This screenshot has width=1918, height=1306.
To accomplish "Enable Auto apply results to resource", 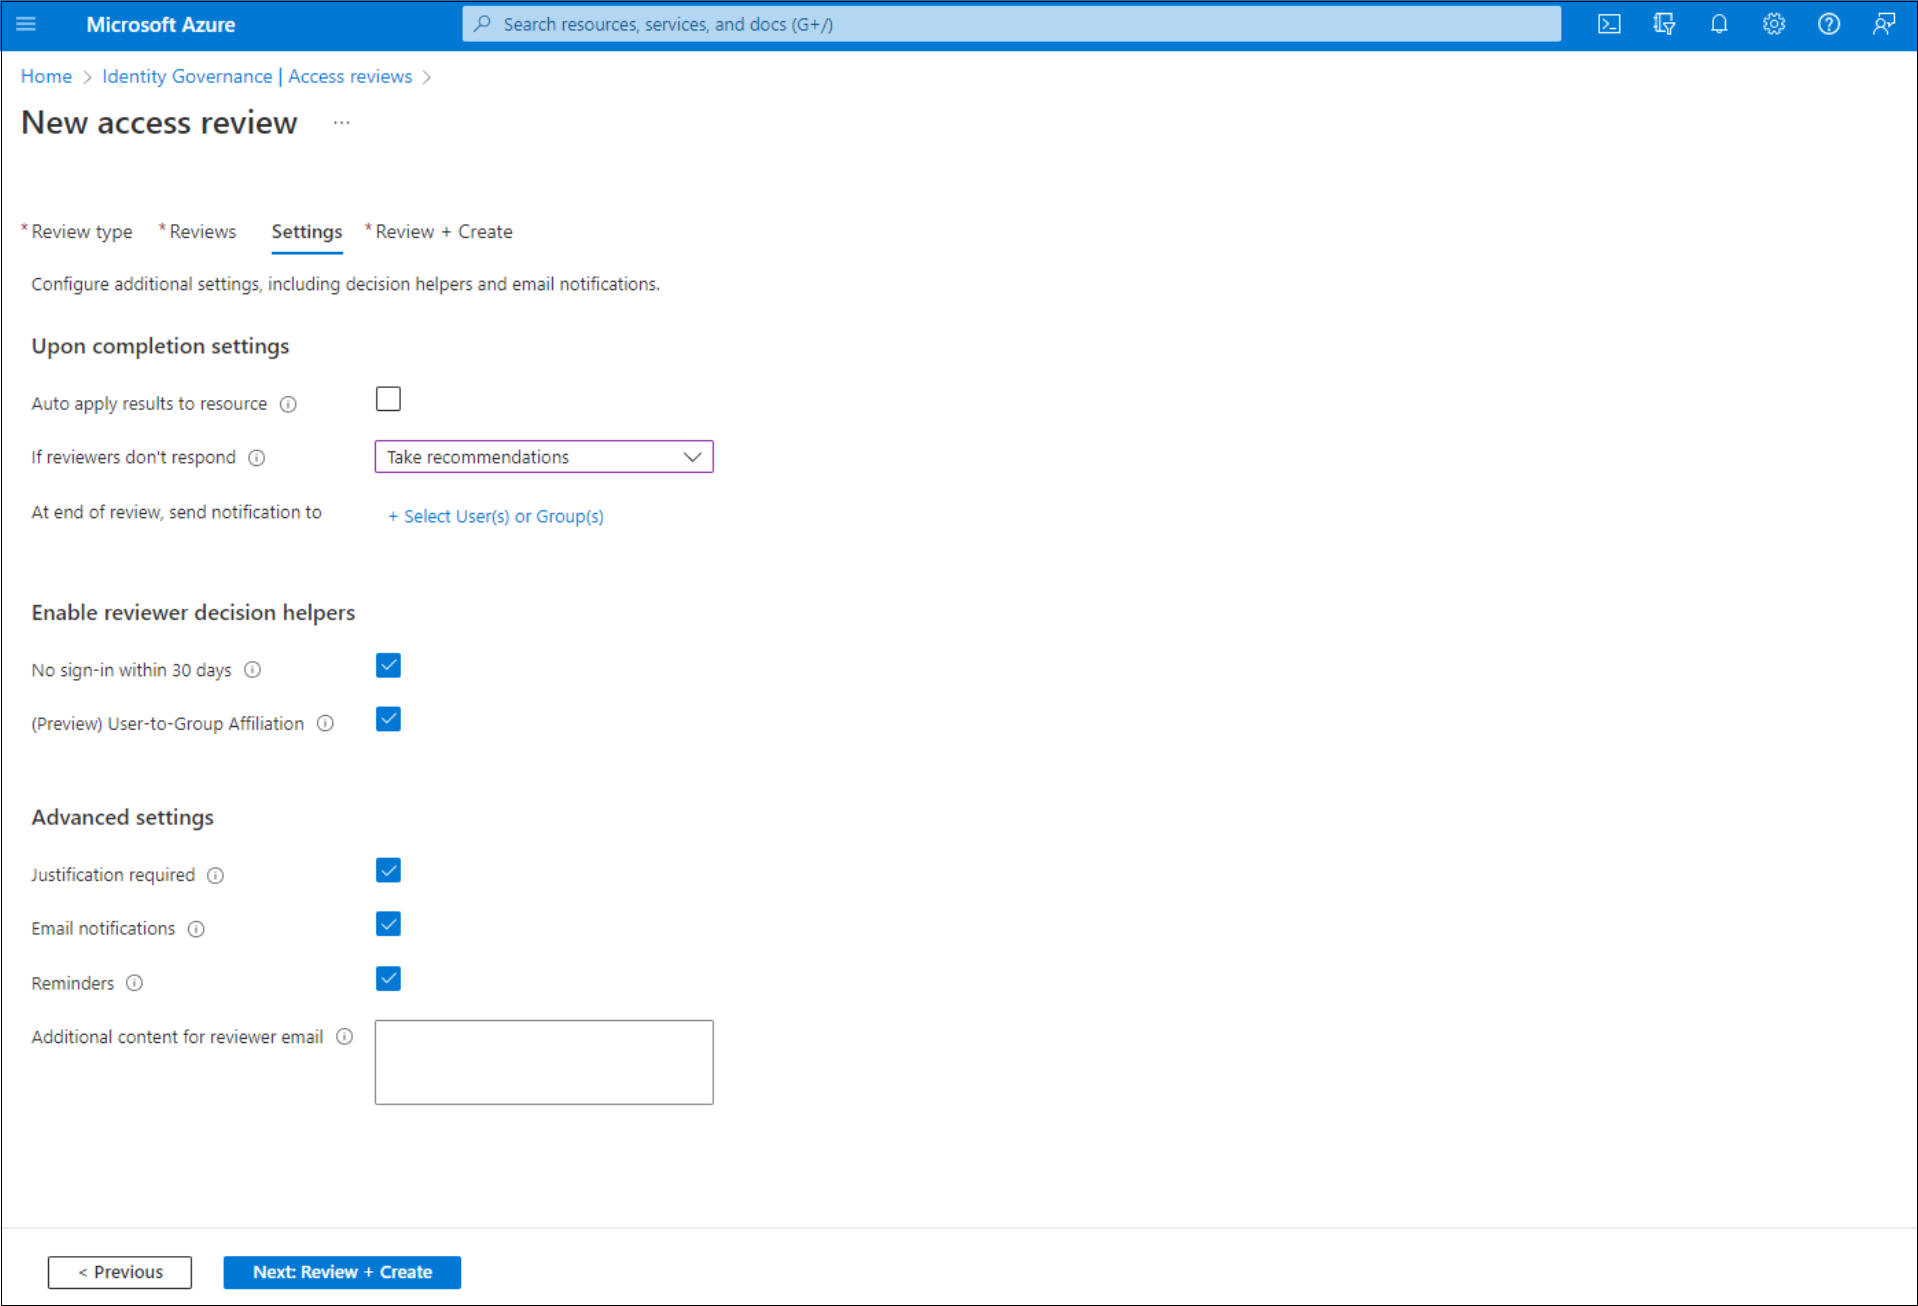I will 388,398.
